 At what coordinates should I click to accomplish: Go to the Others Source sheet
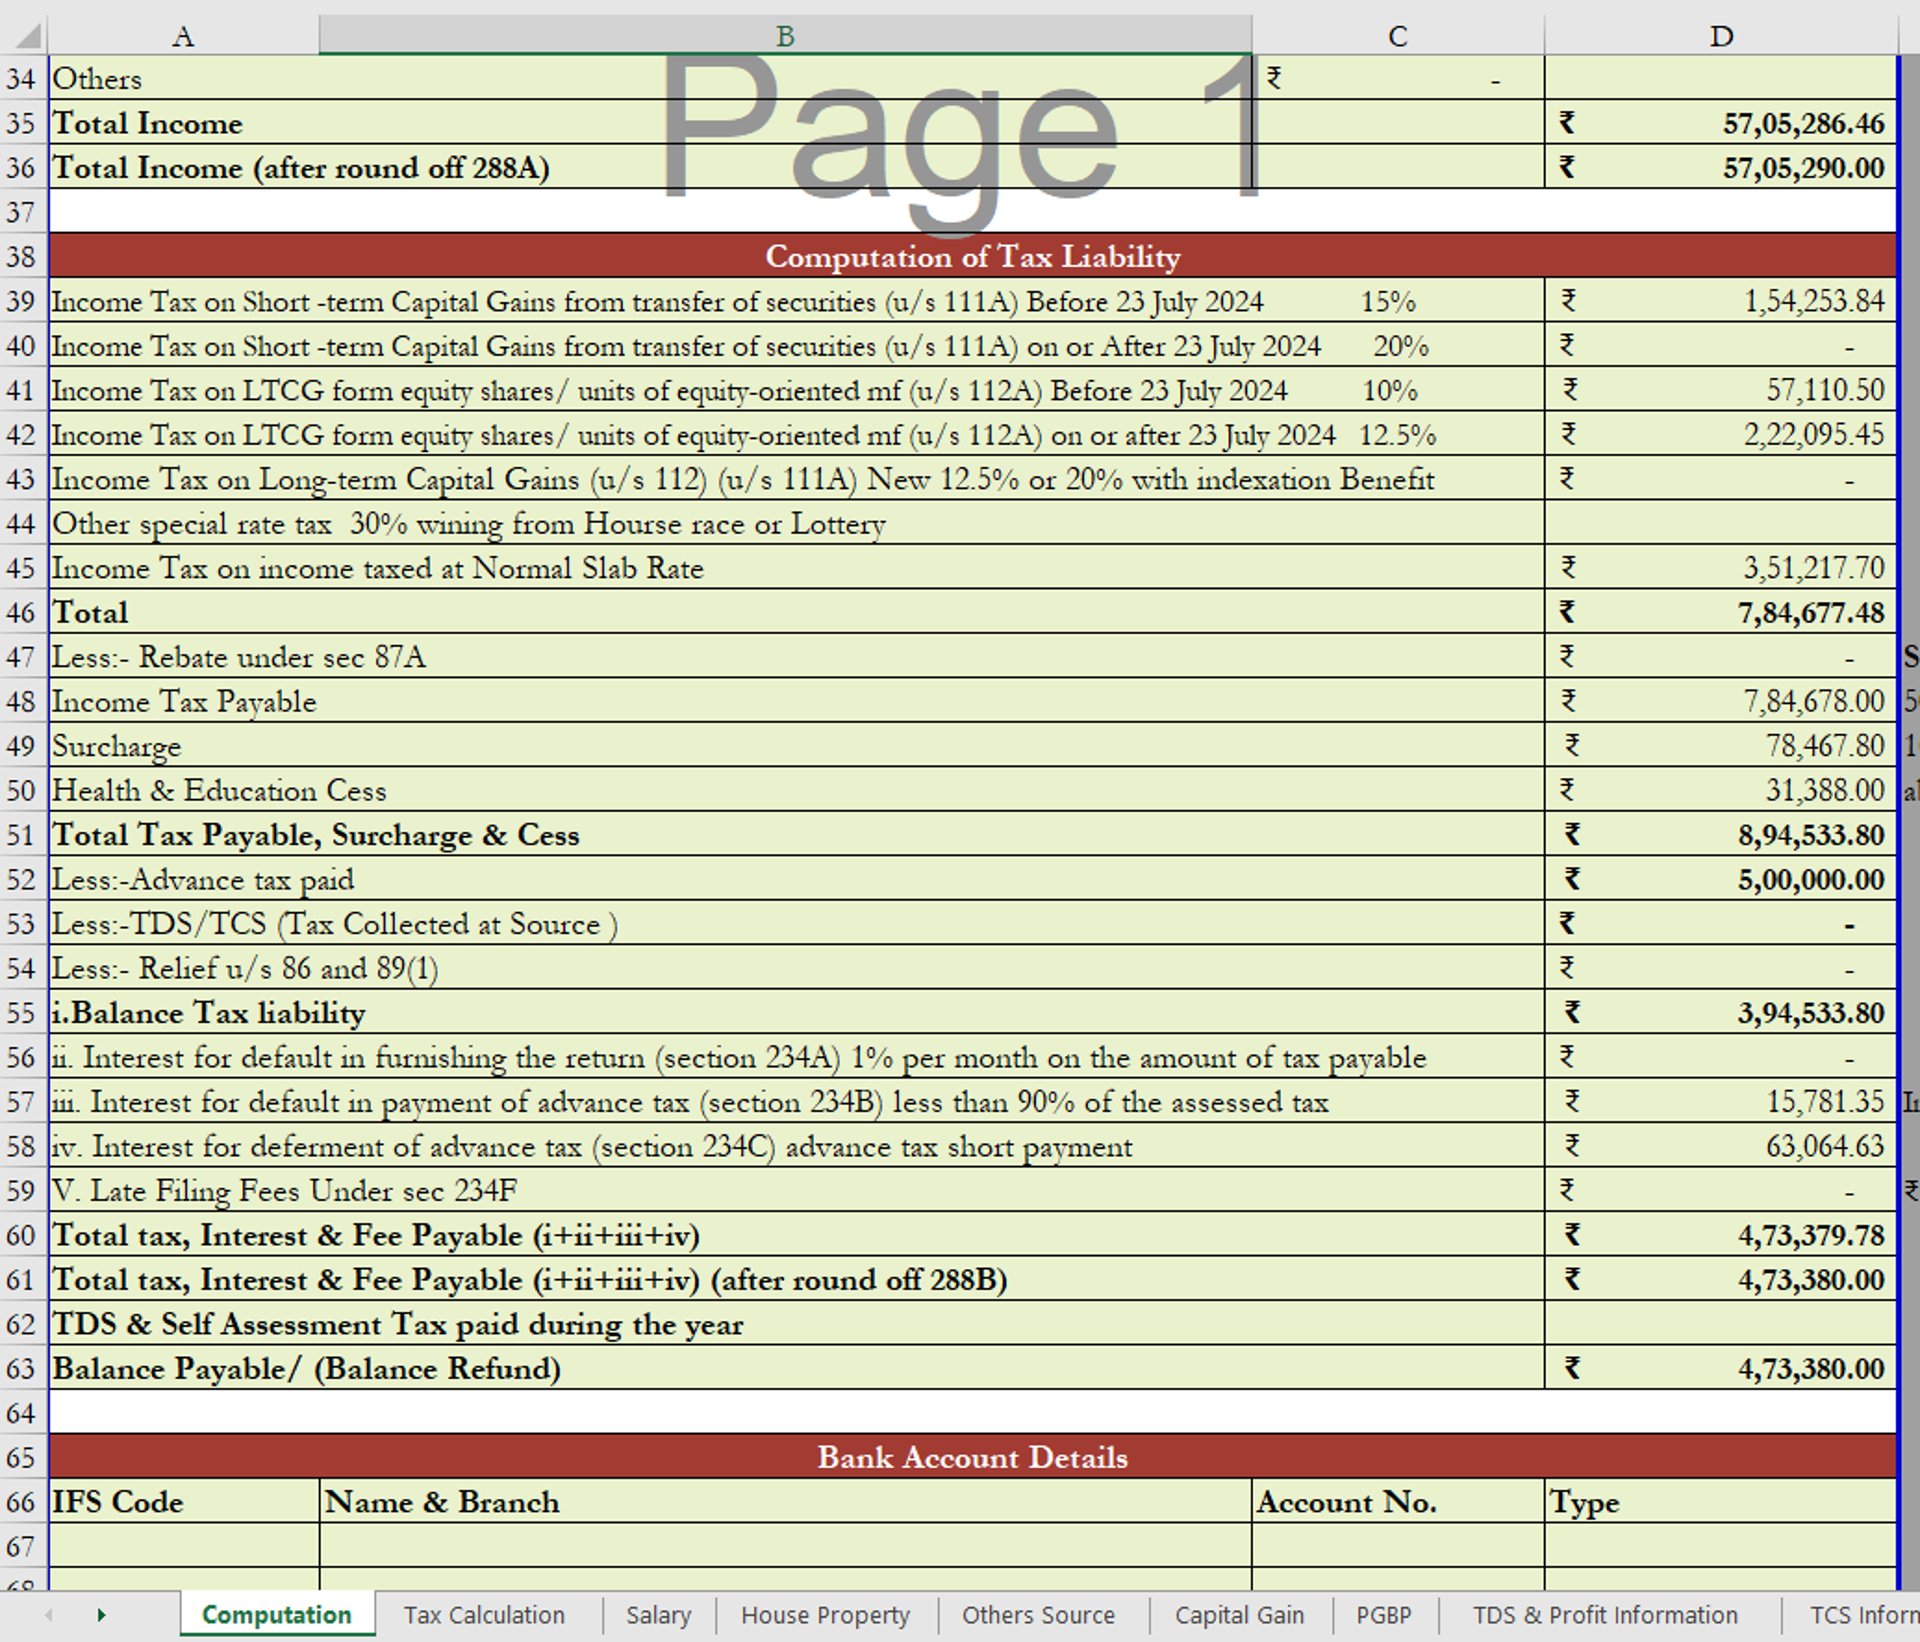click(x=1038, y=1615)
